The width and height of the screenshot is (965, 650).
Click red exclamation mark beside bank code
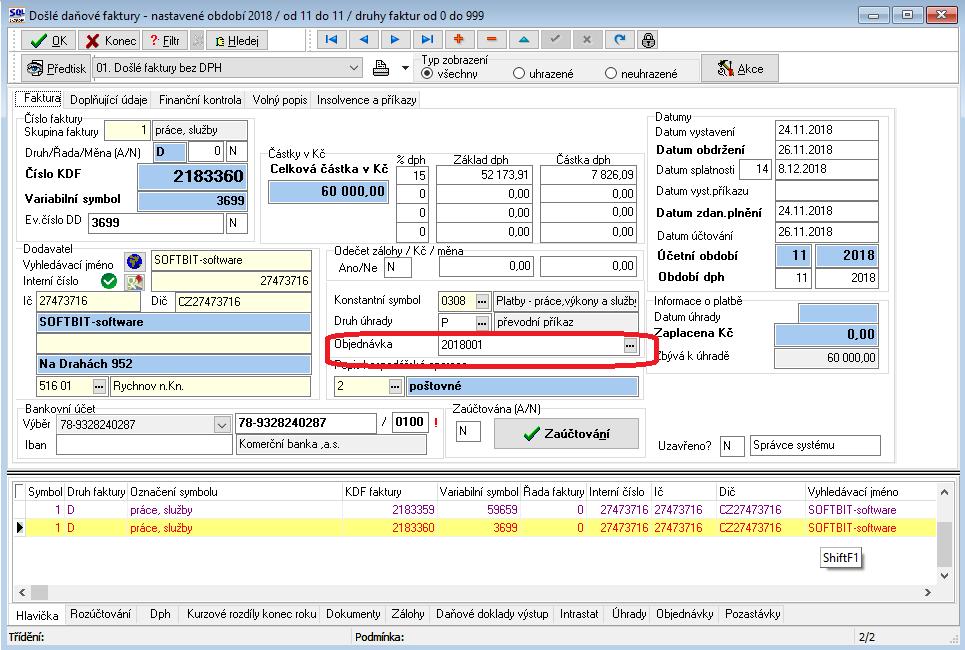point(436,423)
